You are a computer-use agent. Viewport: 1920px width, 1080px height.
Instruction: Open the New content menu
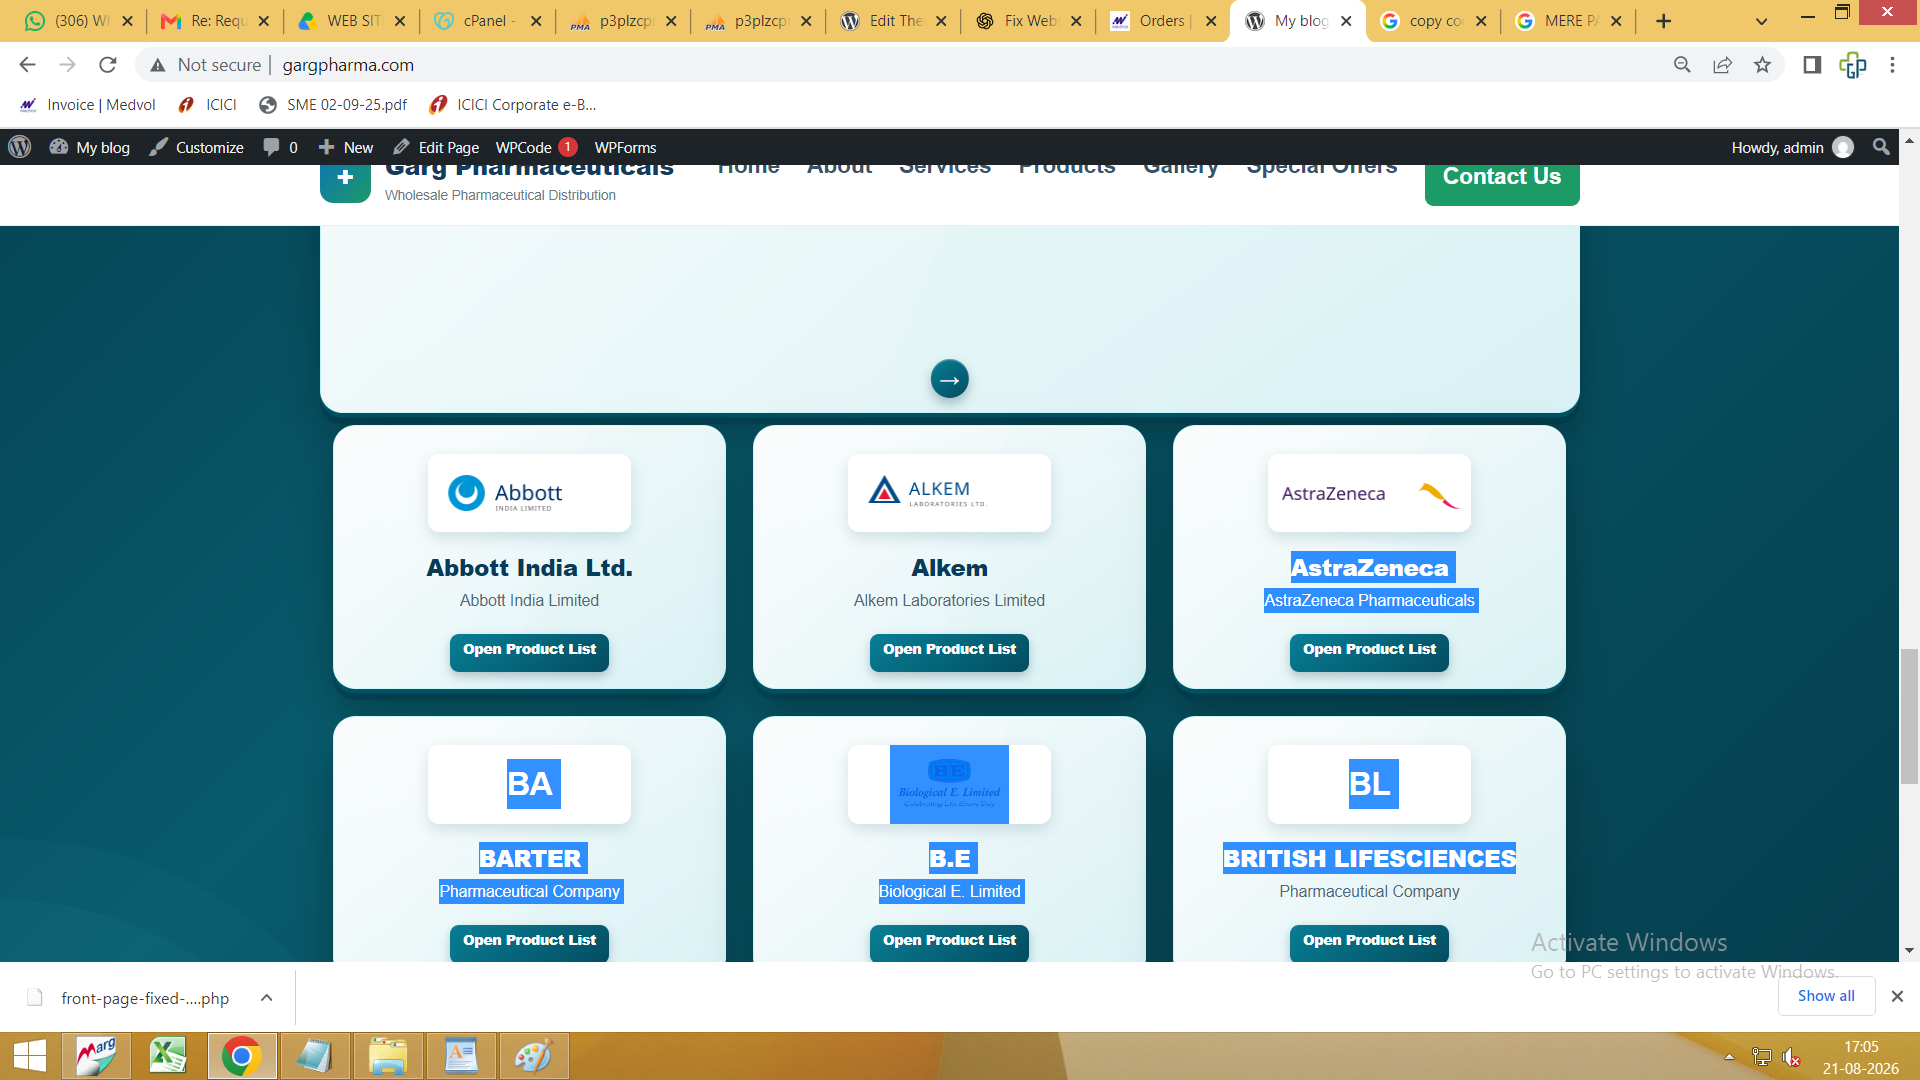[346, 147]
